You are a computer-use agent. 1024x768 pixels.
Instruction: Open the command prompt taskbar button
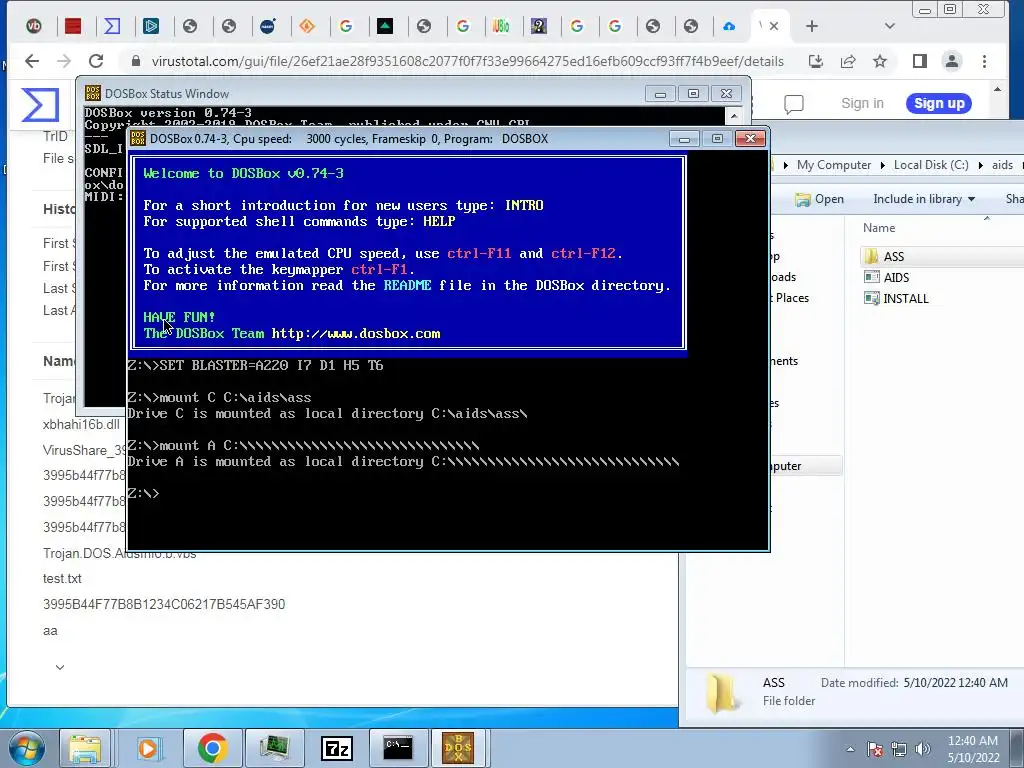pyautogui.click(x=398, y=748)
